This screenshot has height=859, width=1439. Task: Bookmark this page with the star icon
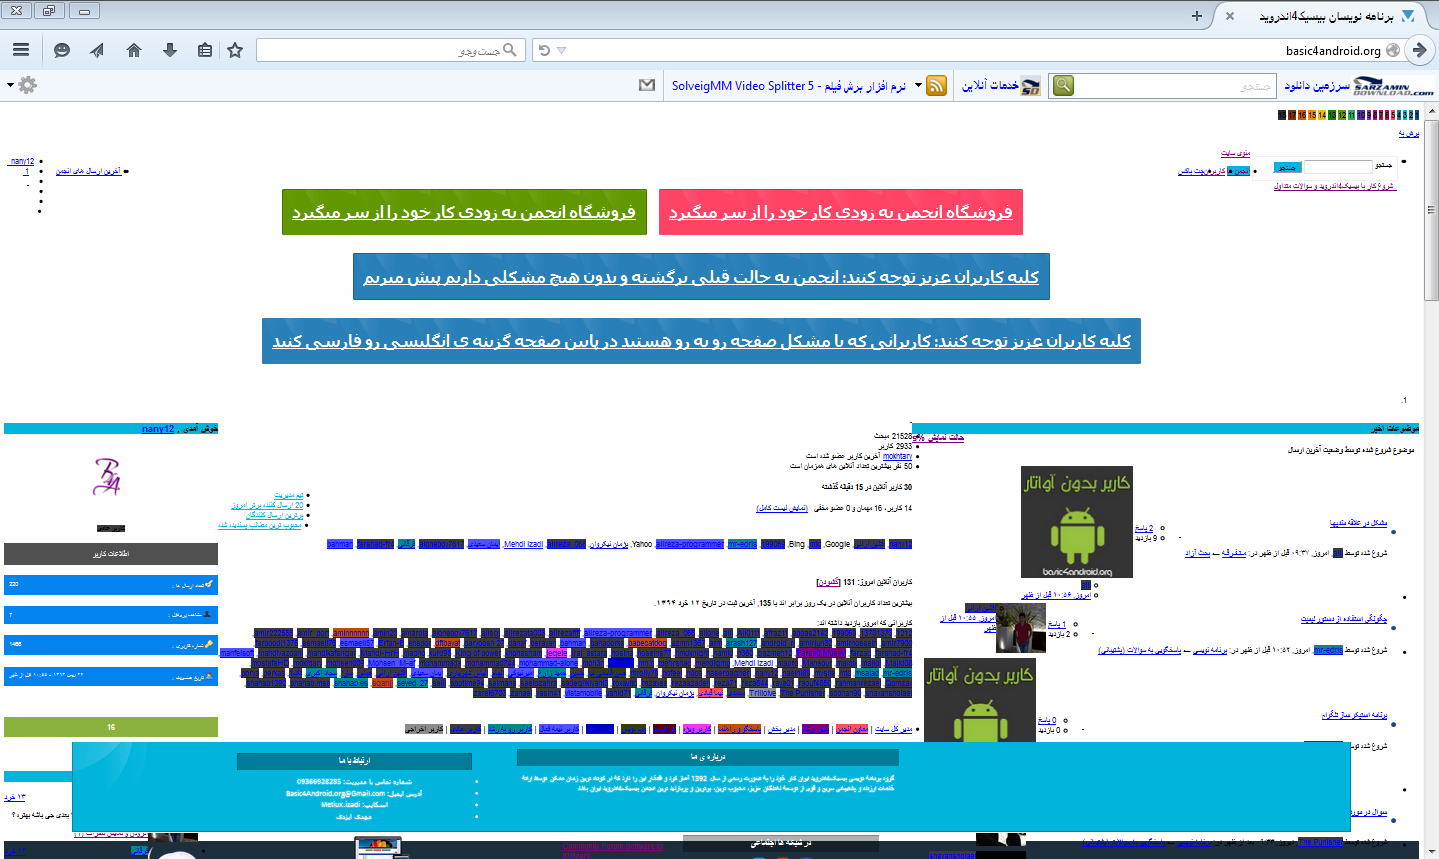pos(235,50)
